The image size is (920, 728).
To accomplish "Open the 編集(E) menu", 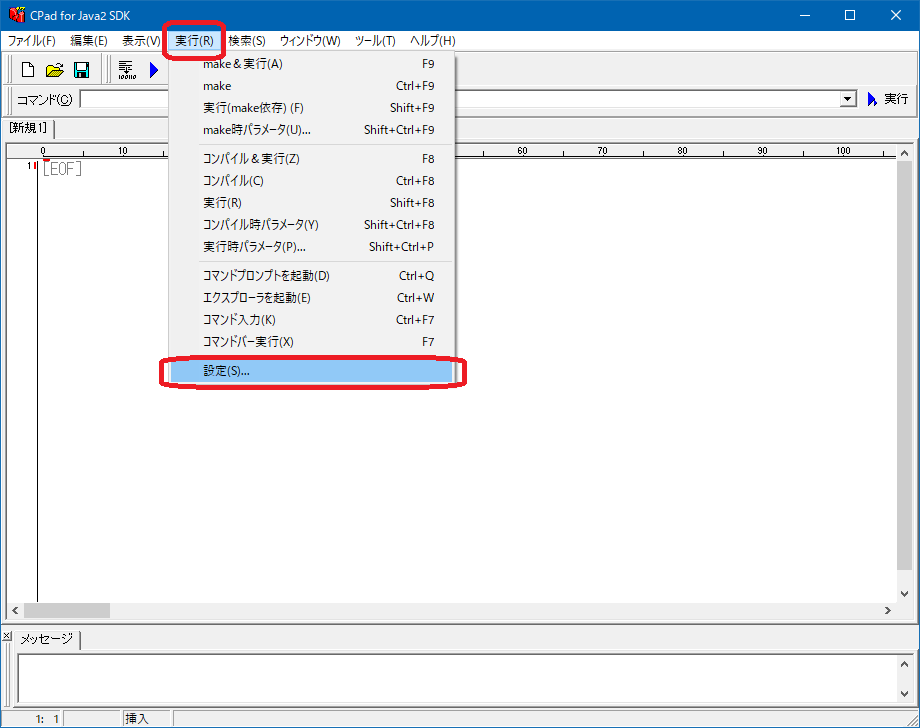I will [89, 40].
